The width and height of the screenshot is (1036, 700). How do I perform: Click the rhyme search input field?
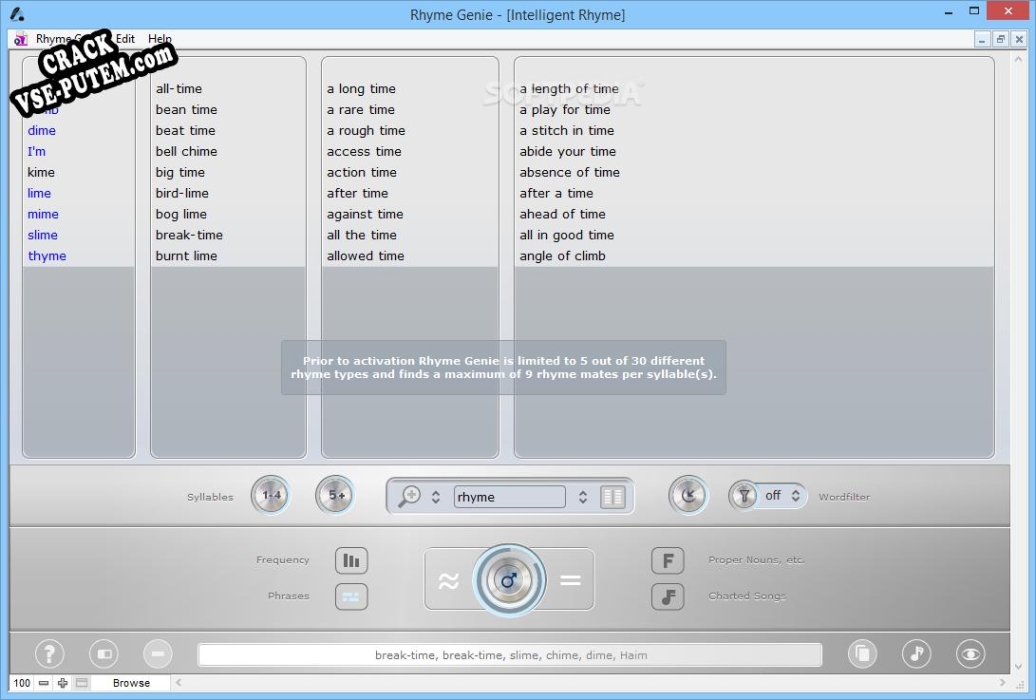[508, 497]
